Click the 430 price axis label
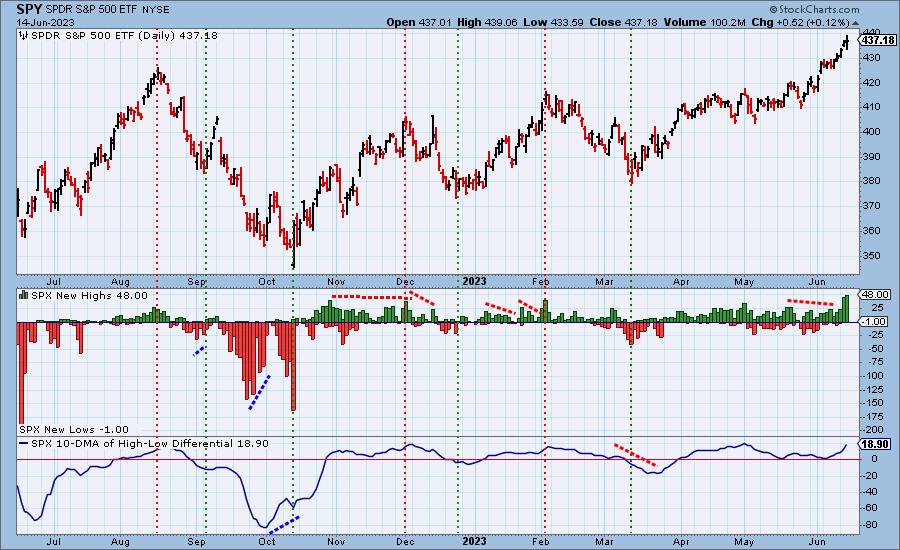Screen dimensions: 900x550 point(872,57)
